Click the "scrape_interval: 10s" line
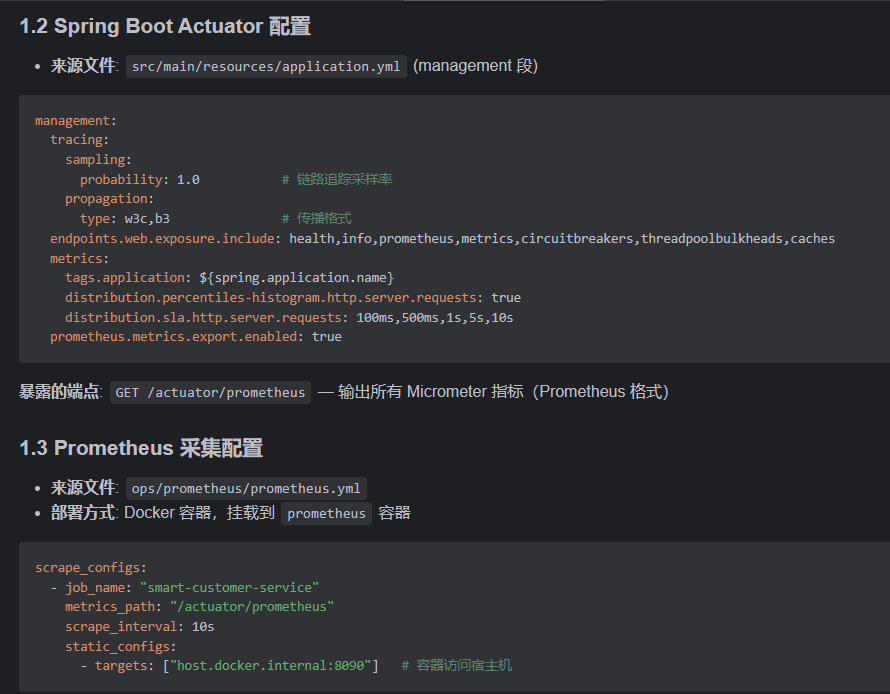The width and height of the screenshot is (890, 694). 140,626
